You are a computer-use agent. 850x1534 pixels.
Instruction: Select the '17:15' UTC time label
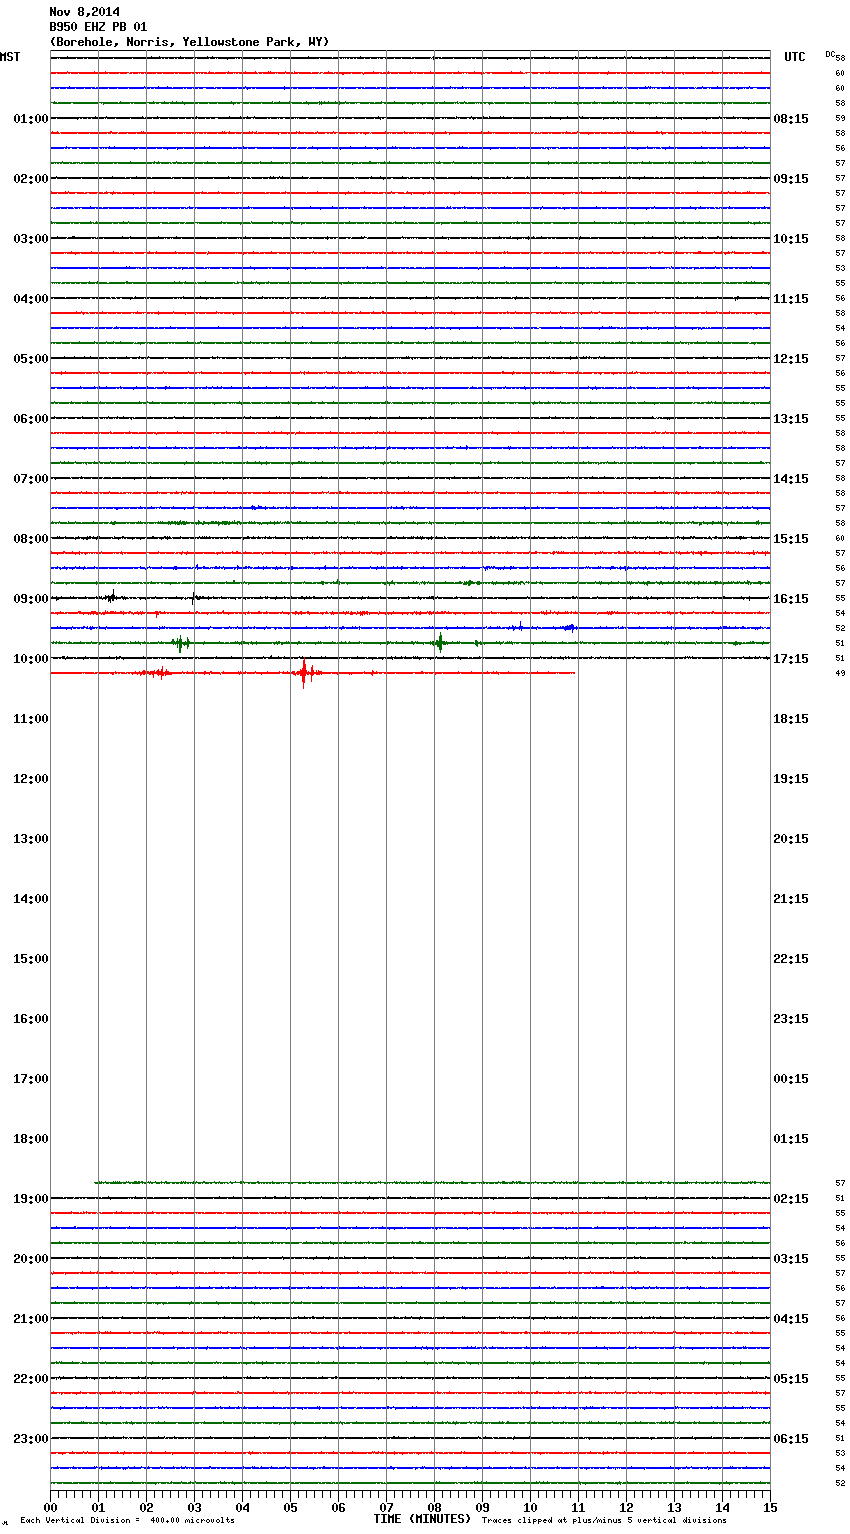(x=791, y=659)
